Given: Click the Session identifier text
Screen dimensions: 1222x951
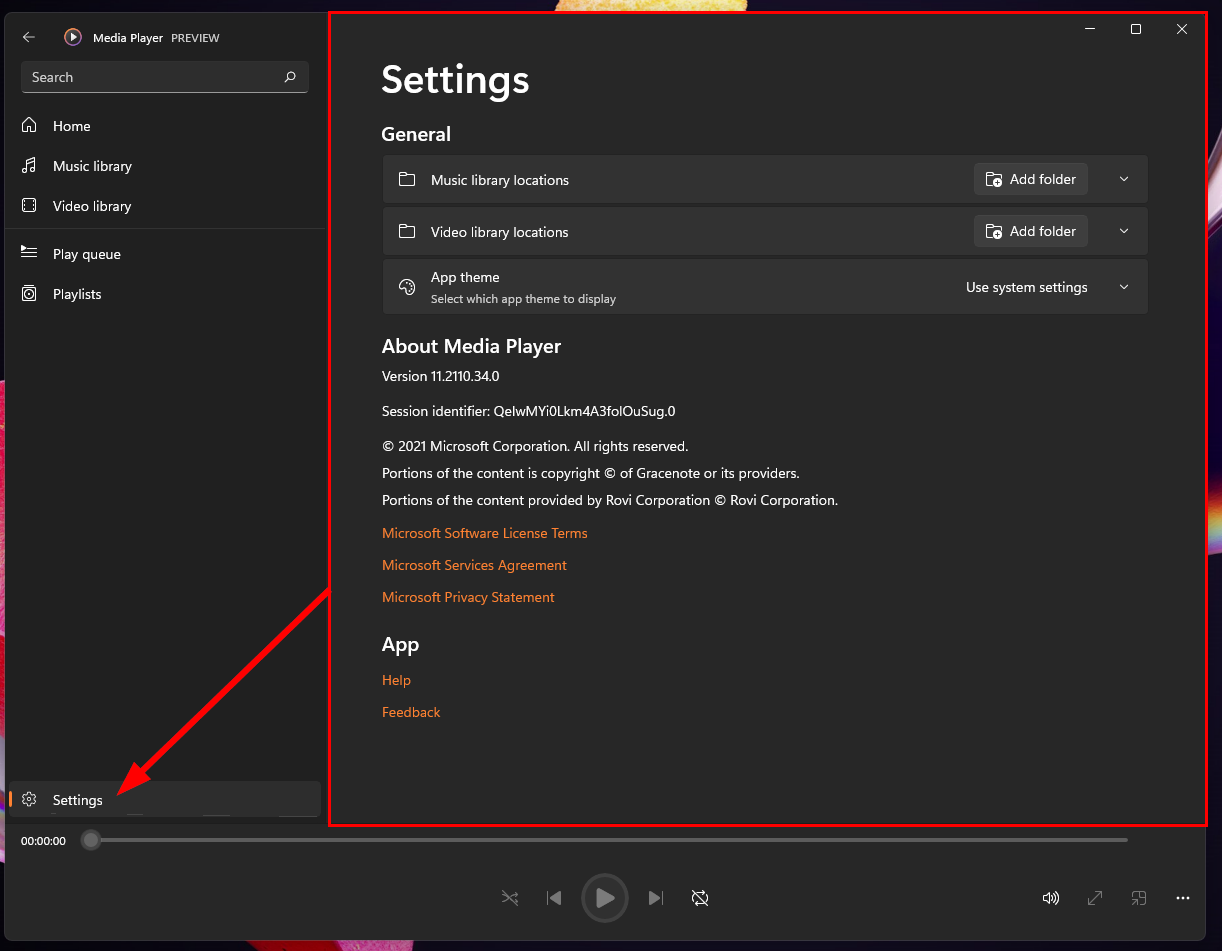Looking at the screenshot, I should tap(529, 411).
